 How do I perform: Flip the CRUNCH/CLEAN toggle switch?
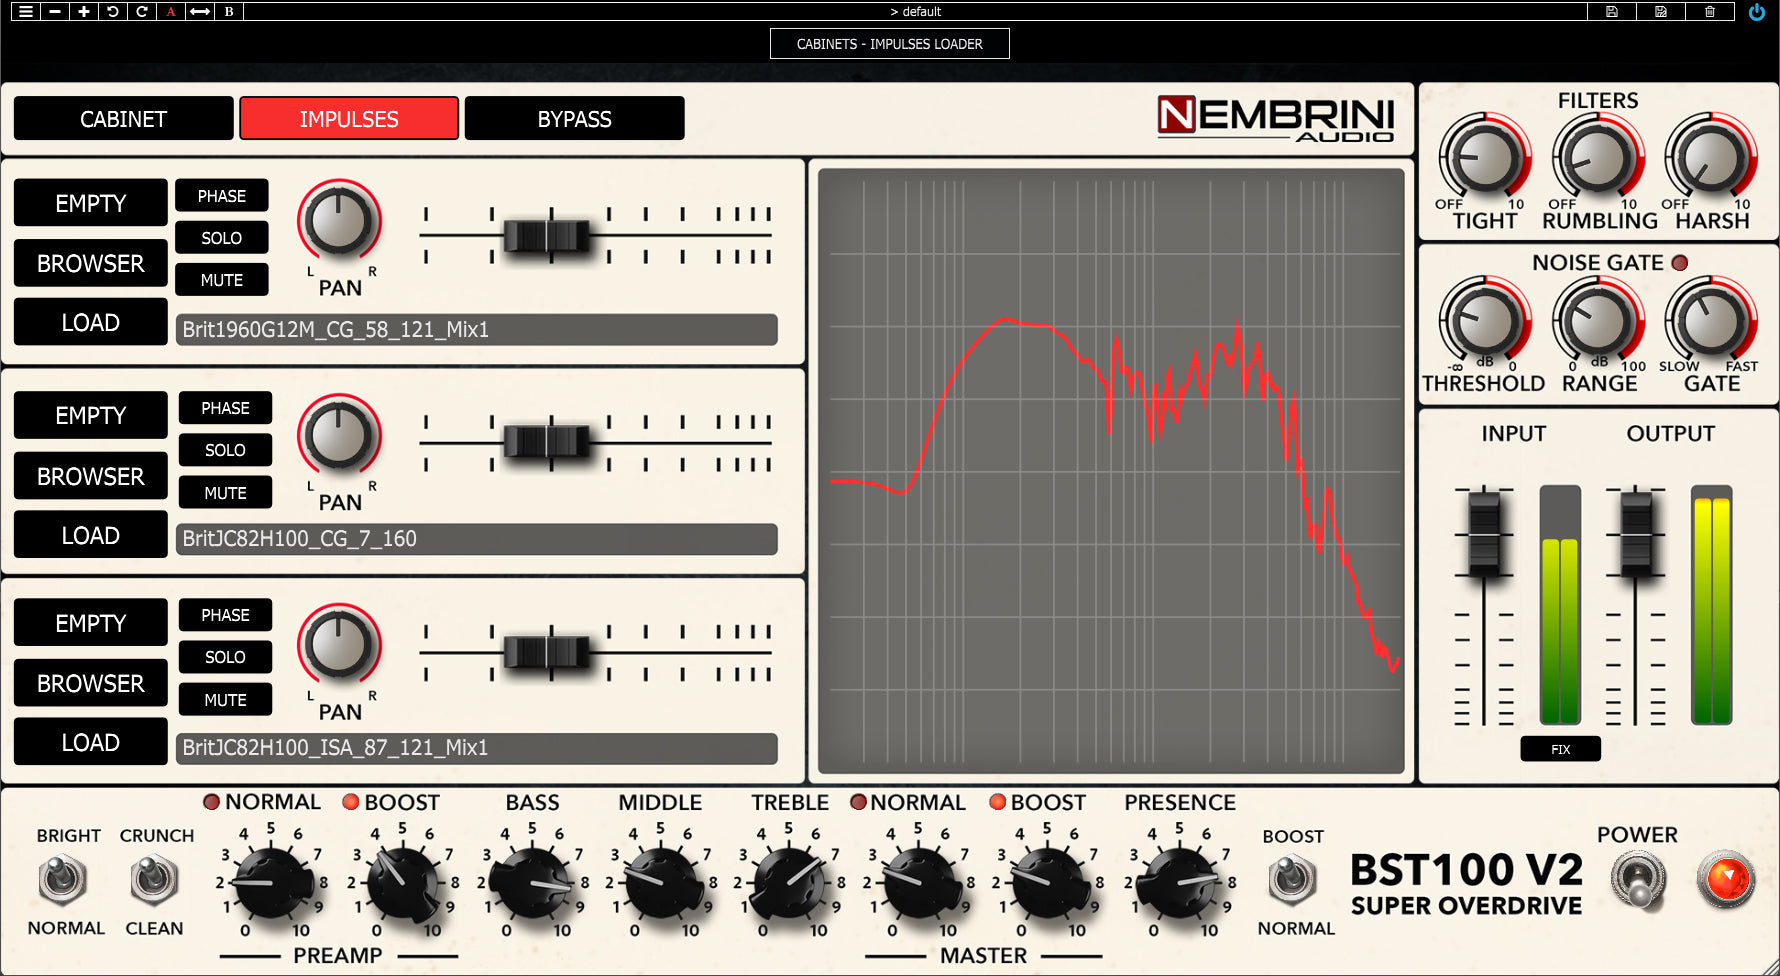click(154, 881)
